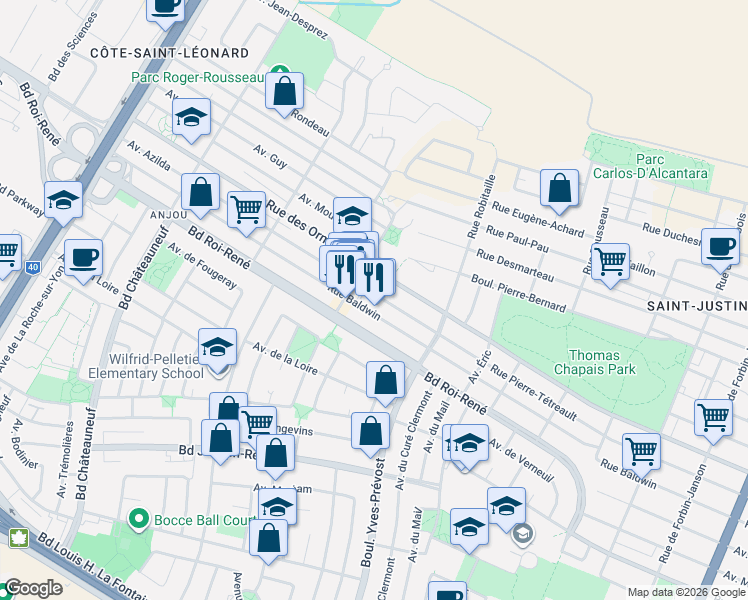Viewport: 748px width, 600px height.
Task: Select the 'Rue Eugène-Achard' street label
Action: (538, 220)
